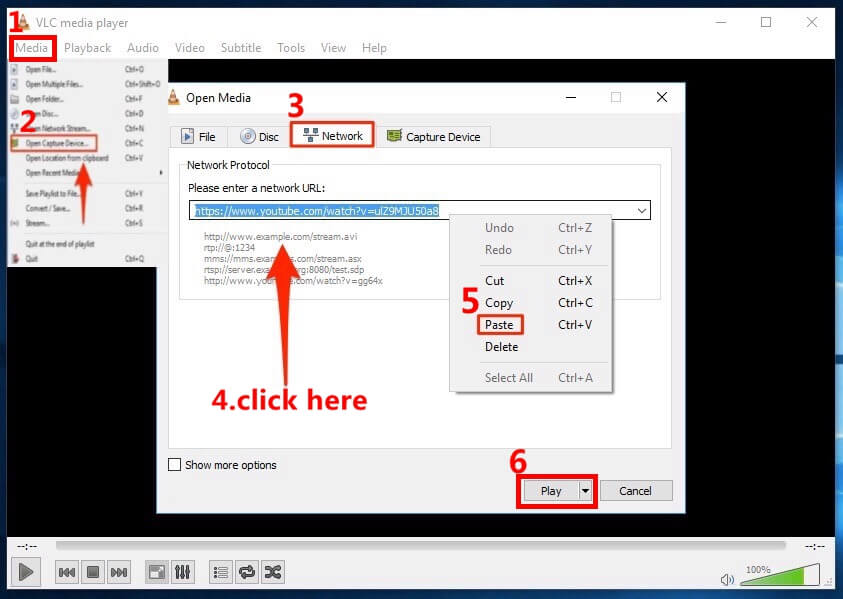Click the network URL input field
Viewport: 843px width, 599px height.
tap(419, 210)
